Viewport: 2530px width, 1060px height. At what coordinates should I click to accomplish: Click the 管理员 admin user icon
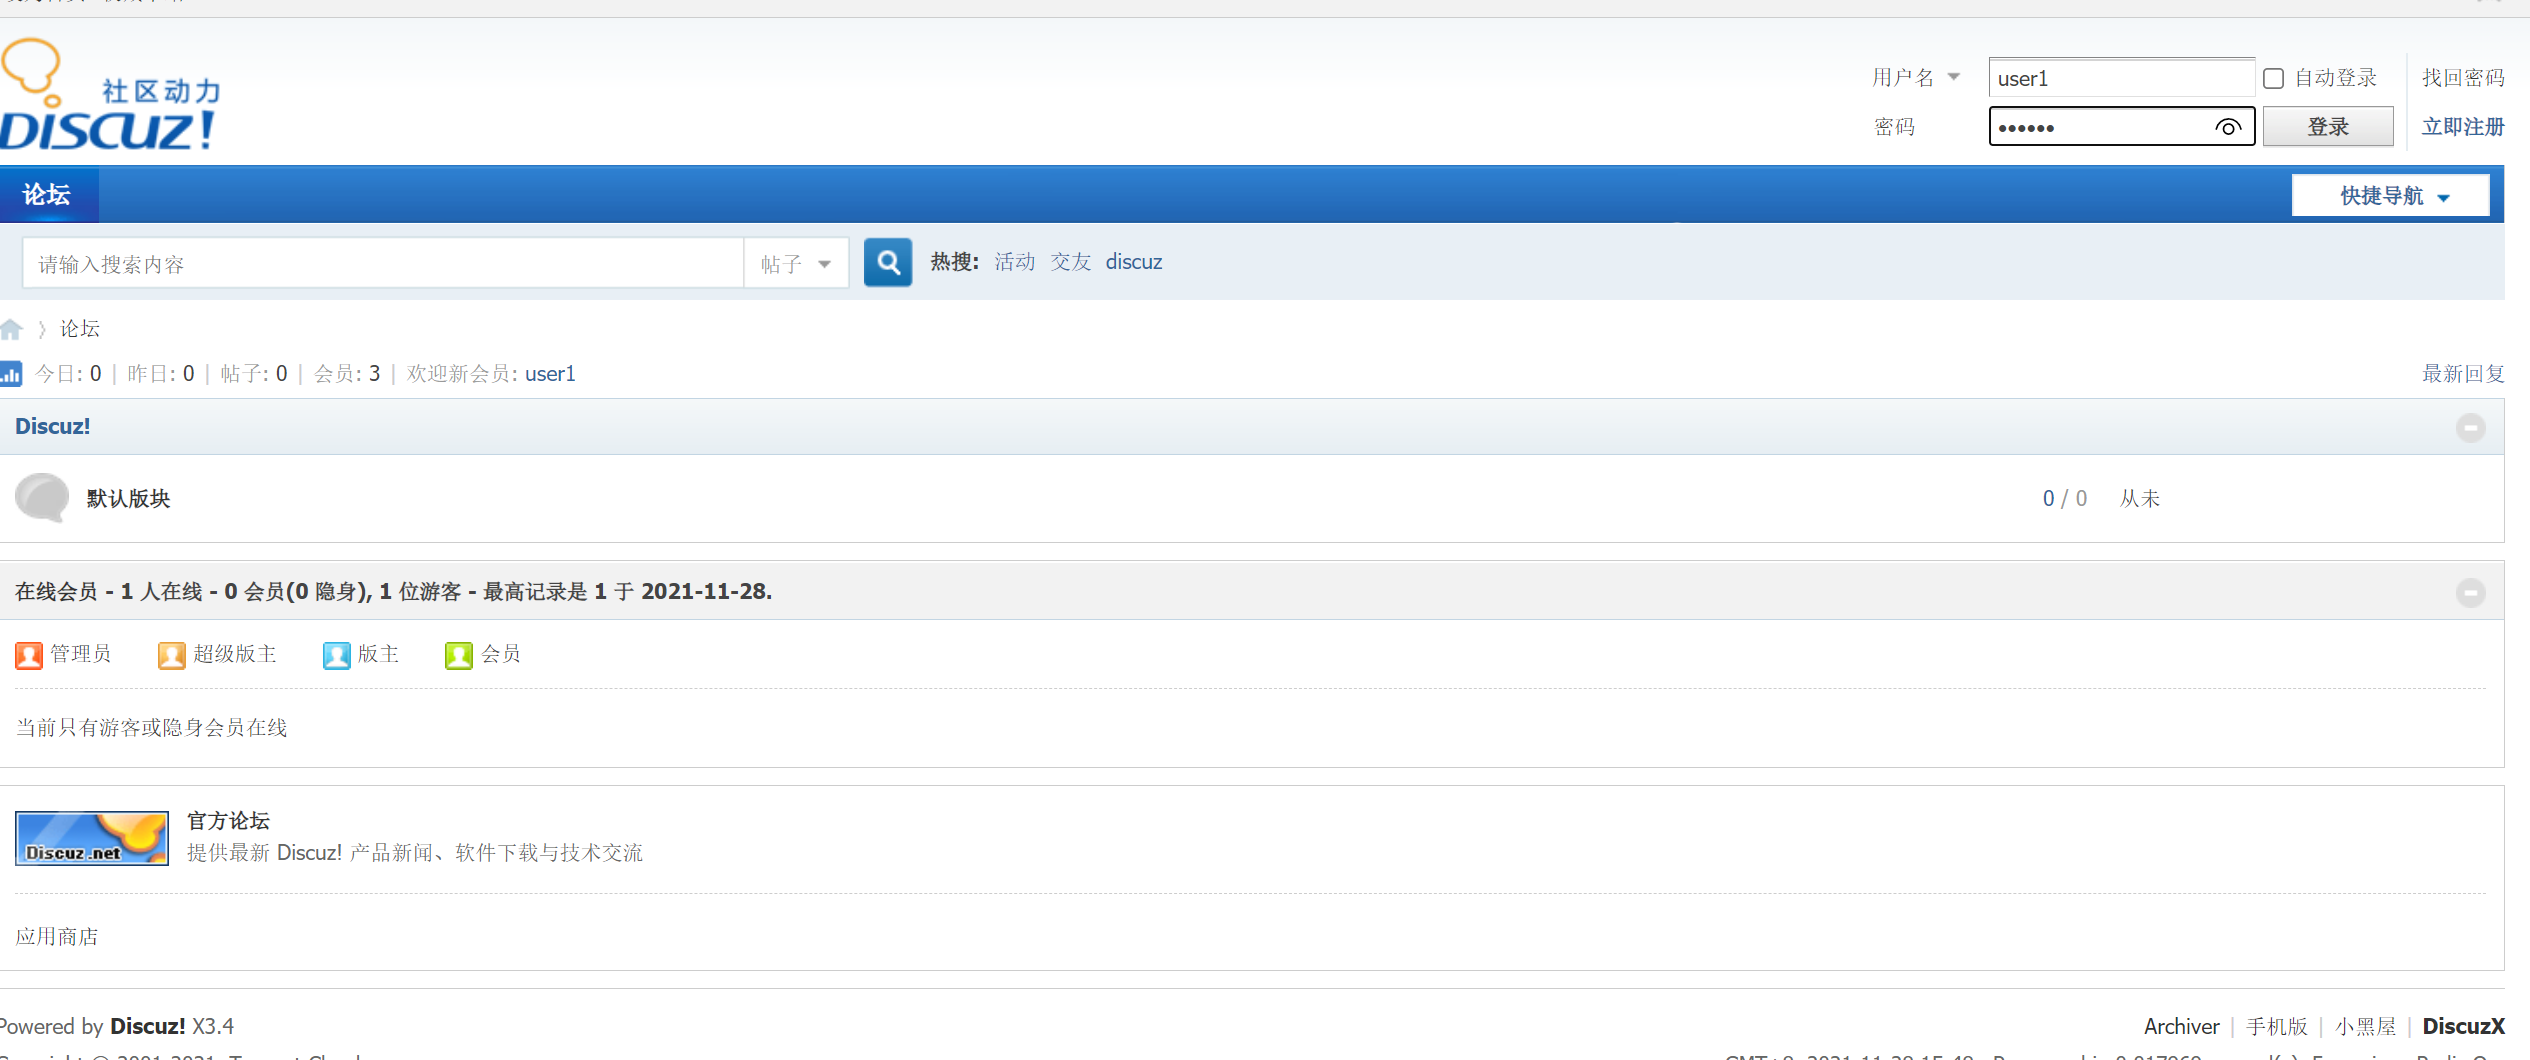(29, 655)
